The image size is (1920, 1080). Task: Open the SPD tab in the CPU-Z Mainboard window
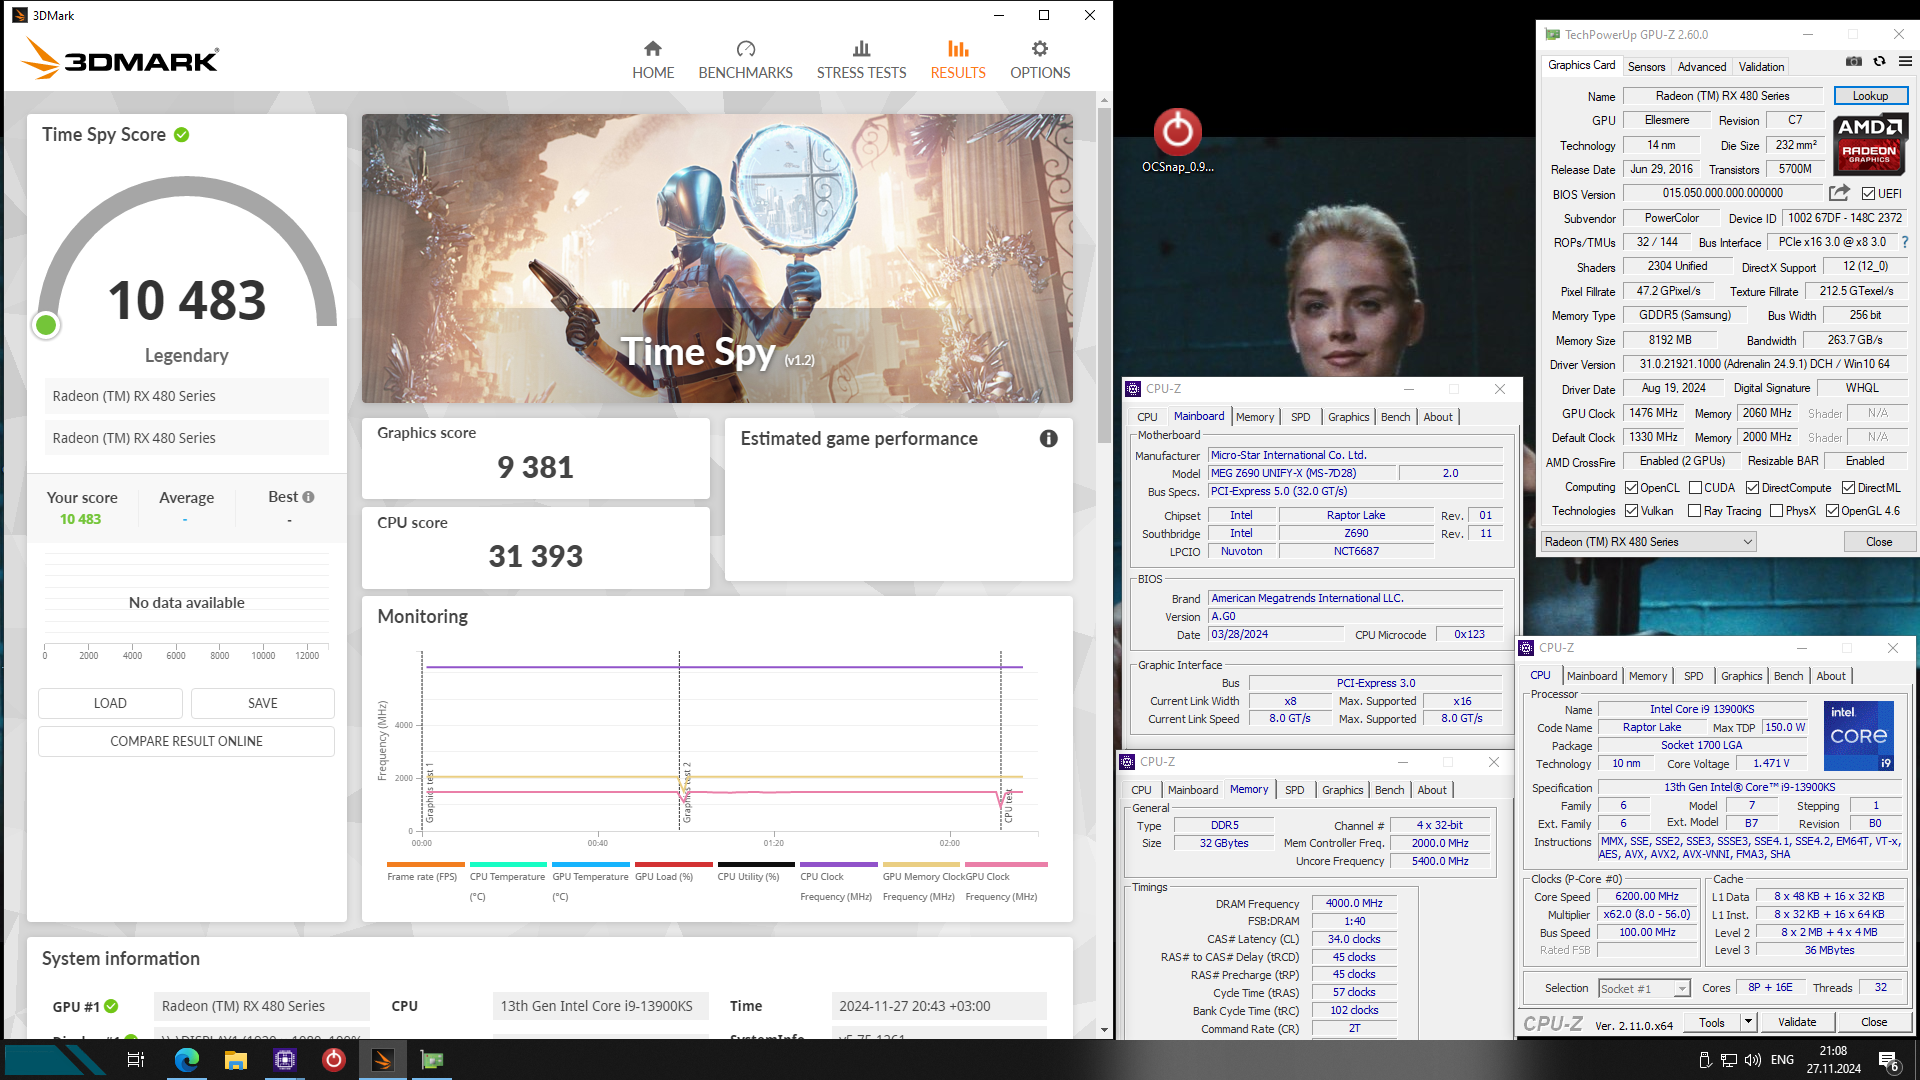coord(1300,417)
